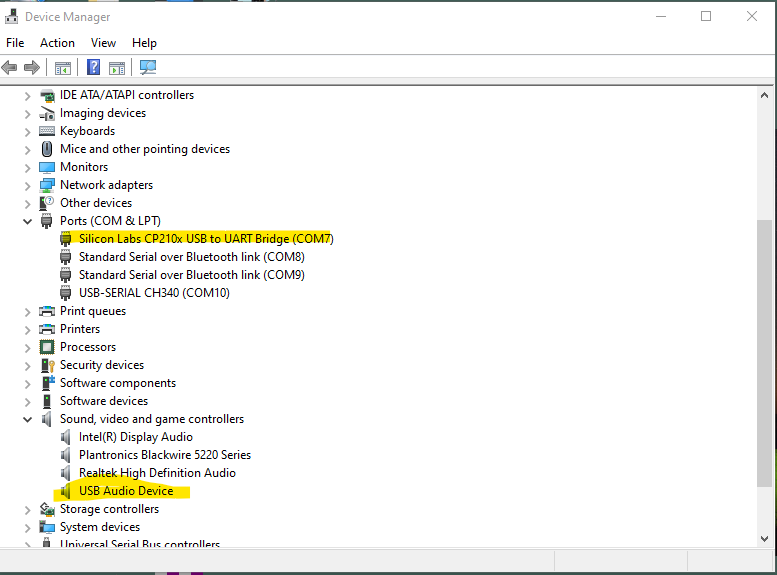Click the Processors chip icon
The height and width of the screenshot is (575, 777).
[47, 347]
